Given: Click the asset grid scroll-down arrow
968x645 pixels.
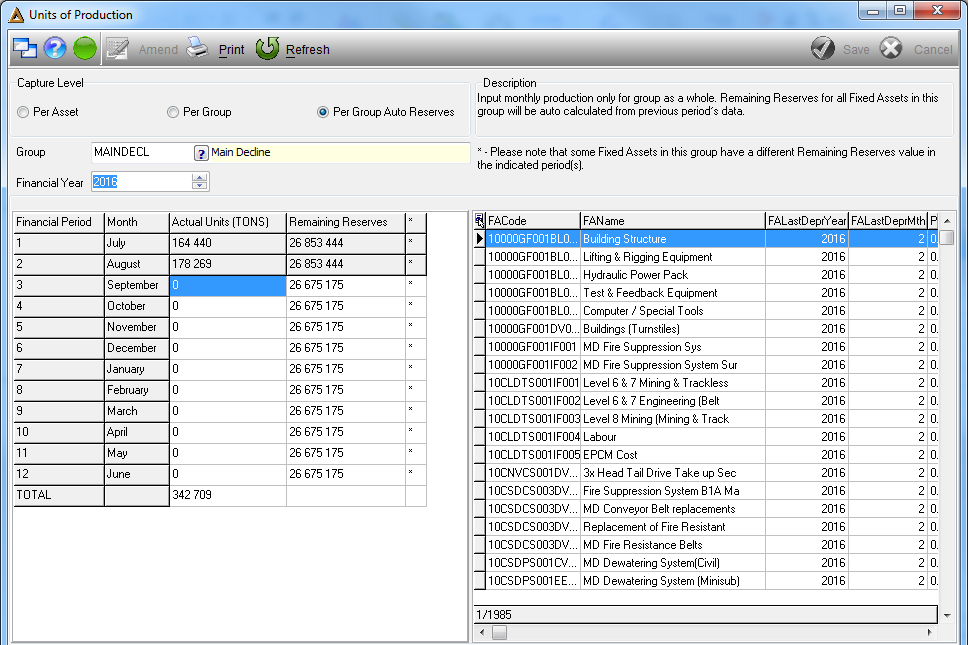Looking at the screenshot, I should point(947,615).
